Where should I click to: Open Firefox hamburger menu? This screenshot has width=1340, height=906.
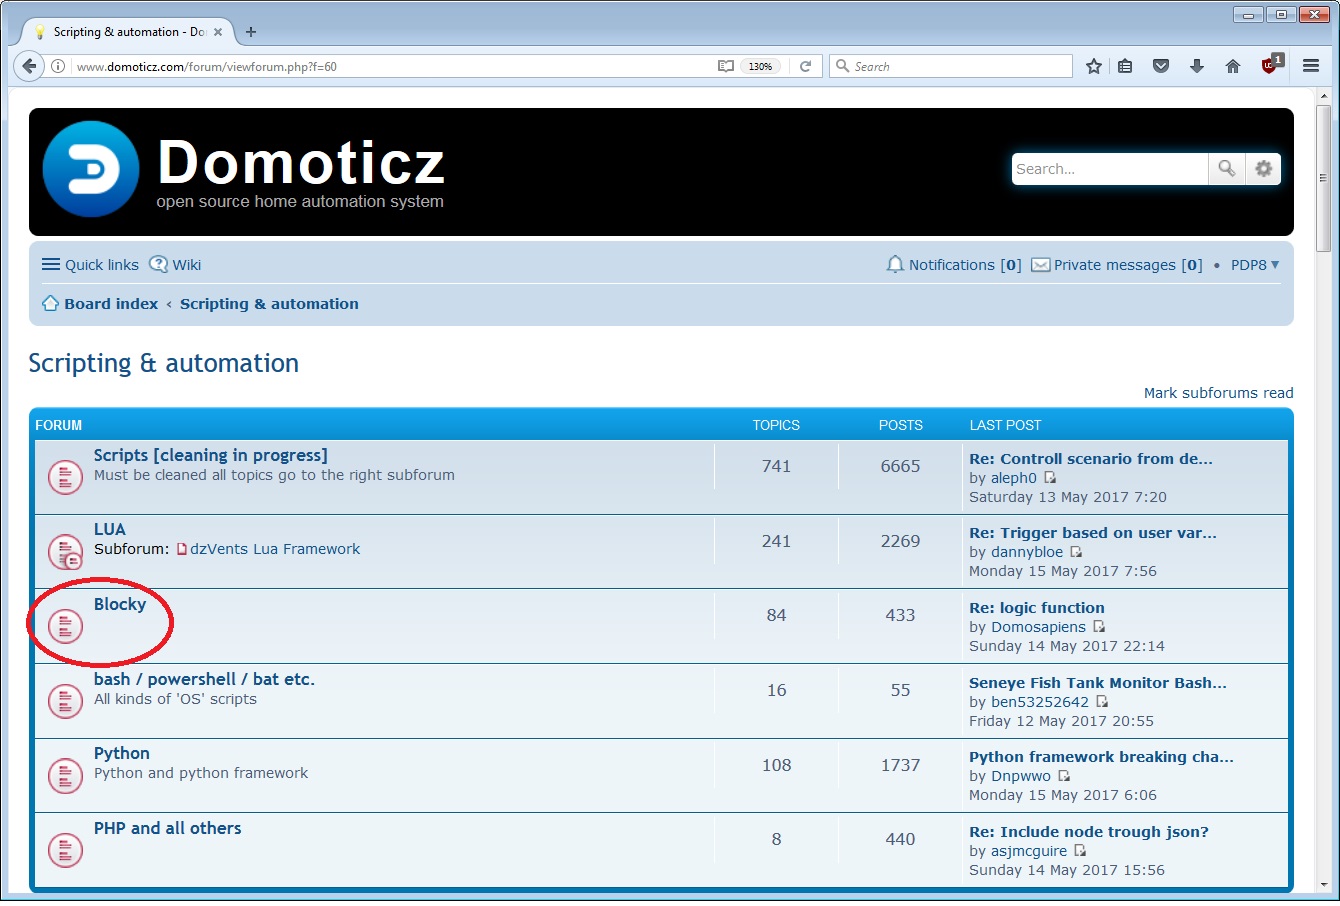tap(1311, 66)
